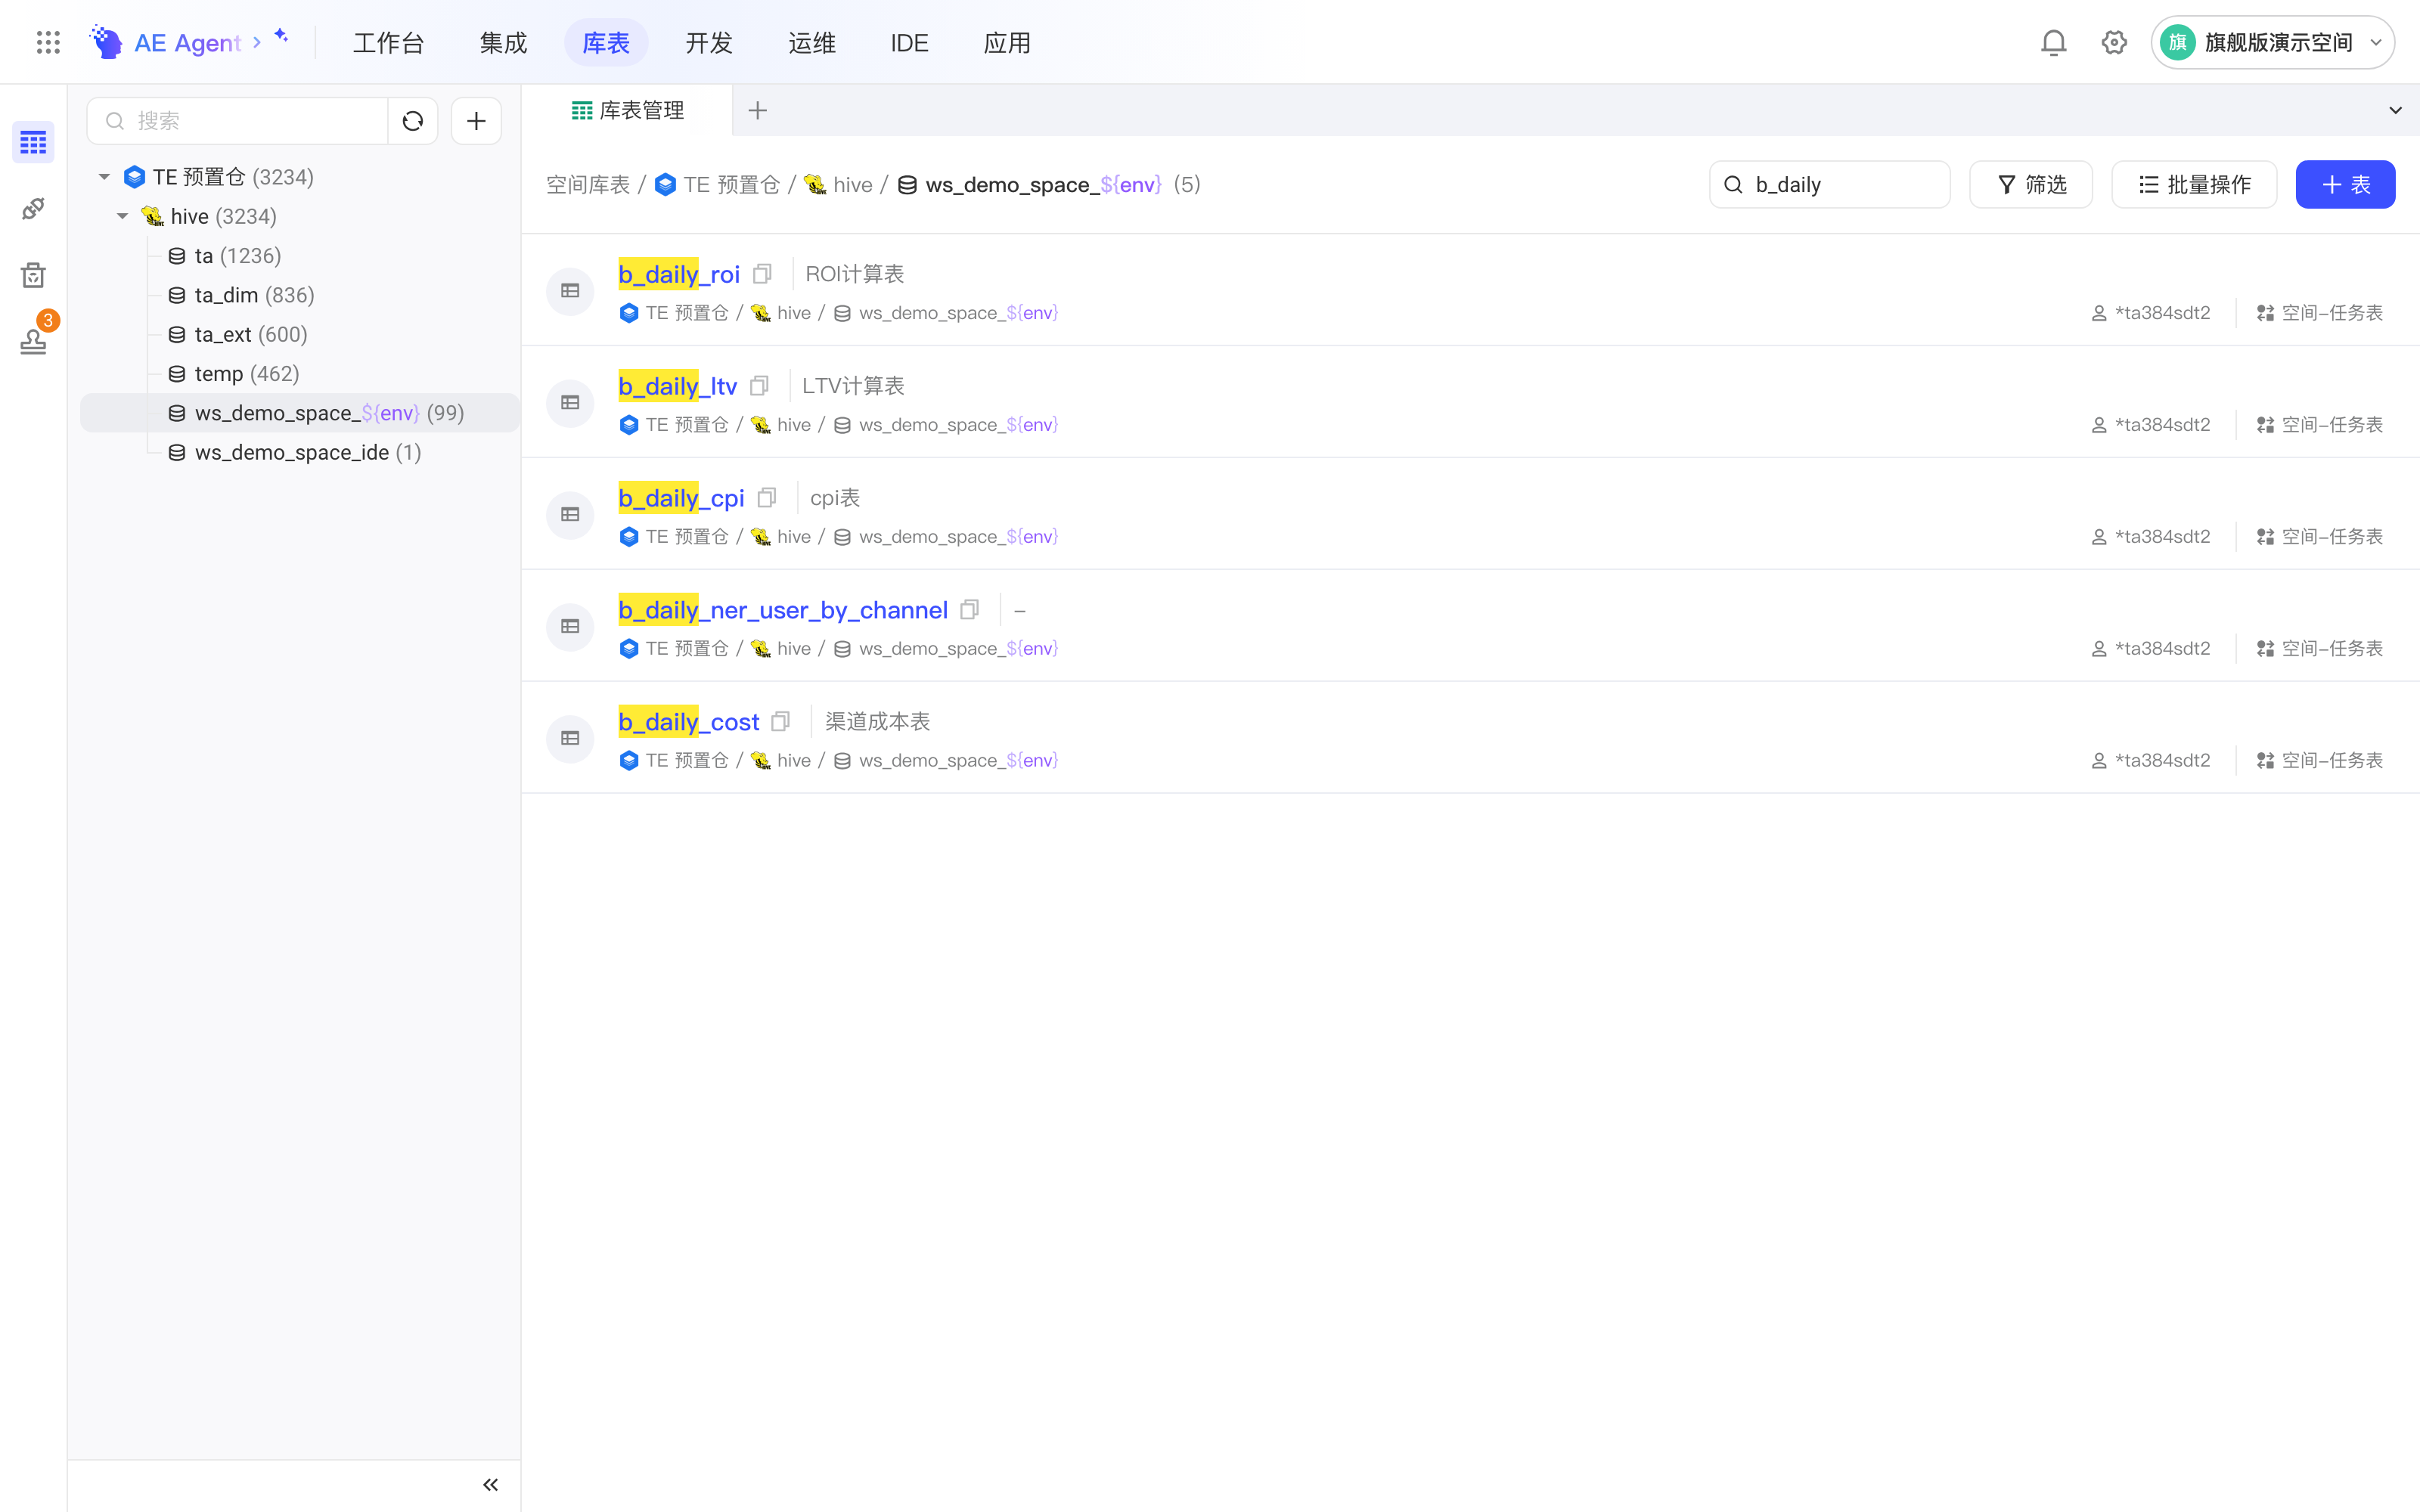Viewport: 2420px width, 1512px height.
Task: Focus the tree 搜索 search field
Action: (x=238, y=121)
